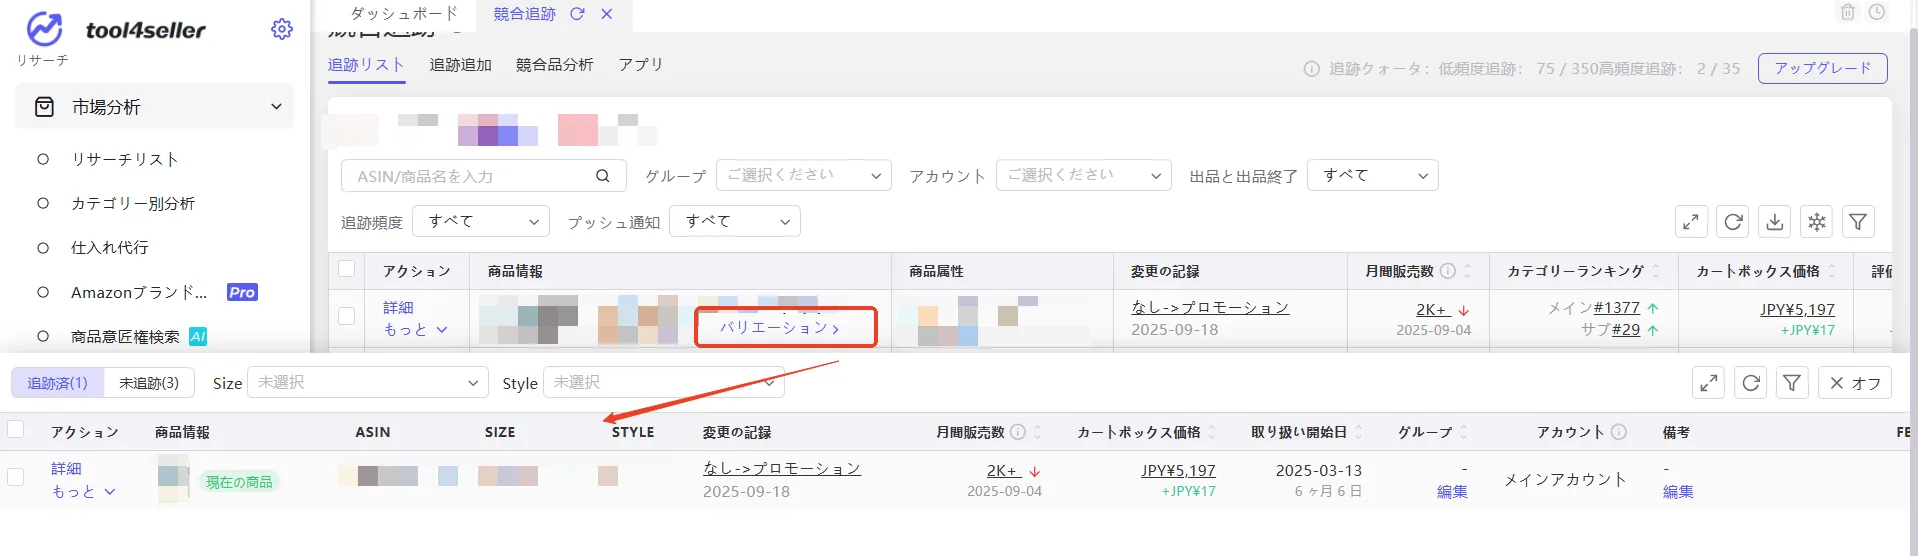This screenshot has height=556, width=1918.
Task: Open the プッシュ通知 dropdown
Action: pos(735,221)
